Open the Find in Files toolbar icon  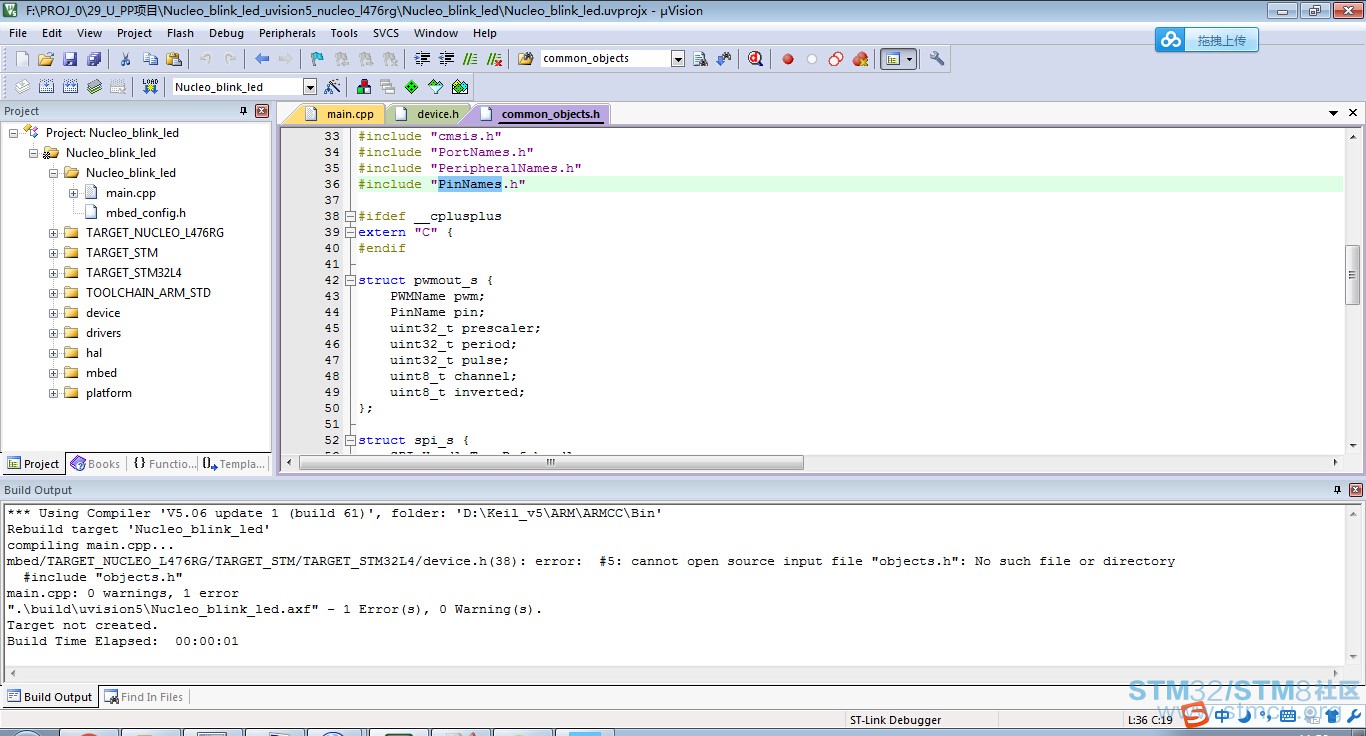[x=525, y=59]
